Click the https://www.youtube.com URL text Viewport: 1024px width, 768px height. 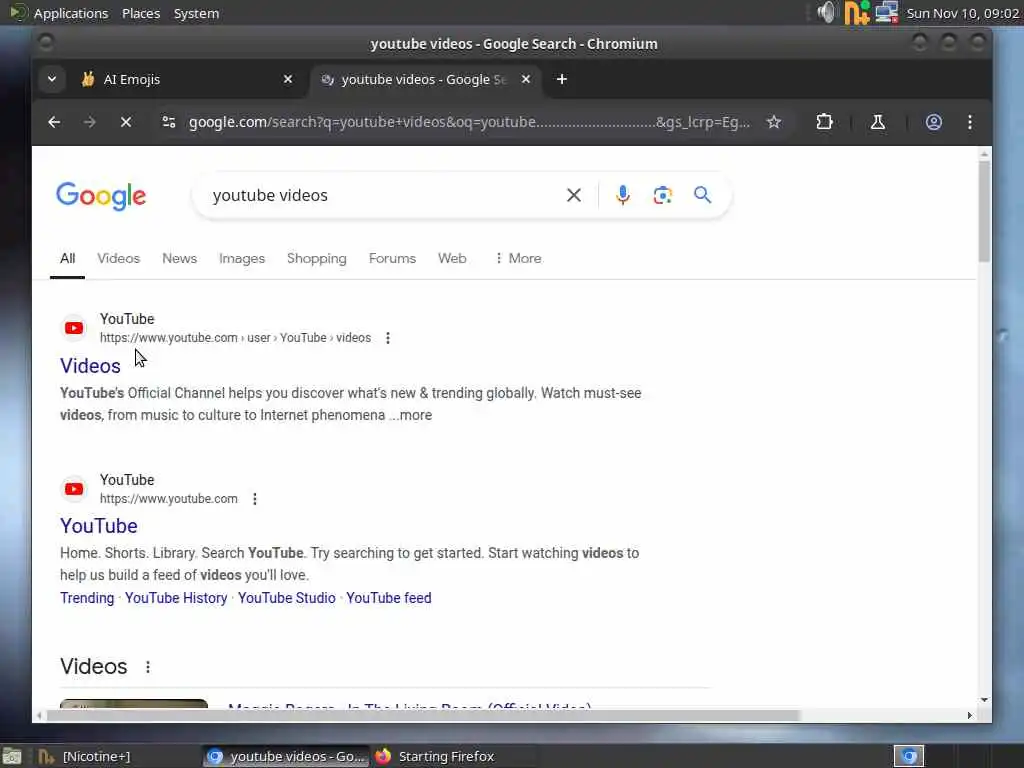tap(168, 499)
